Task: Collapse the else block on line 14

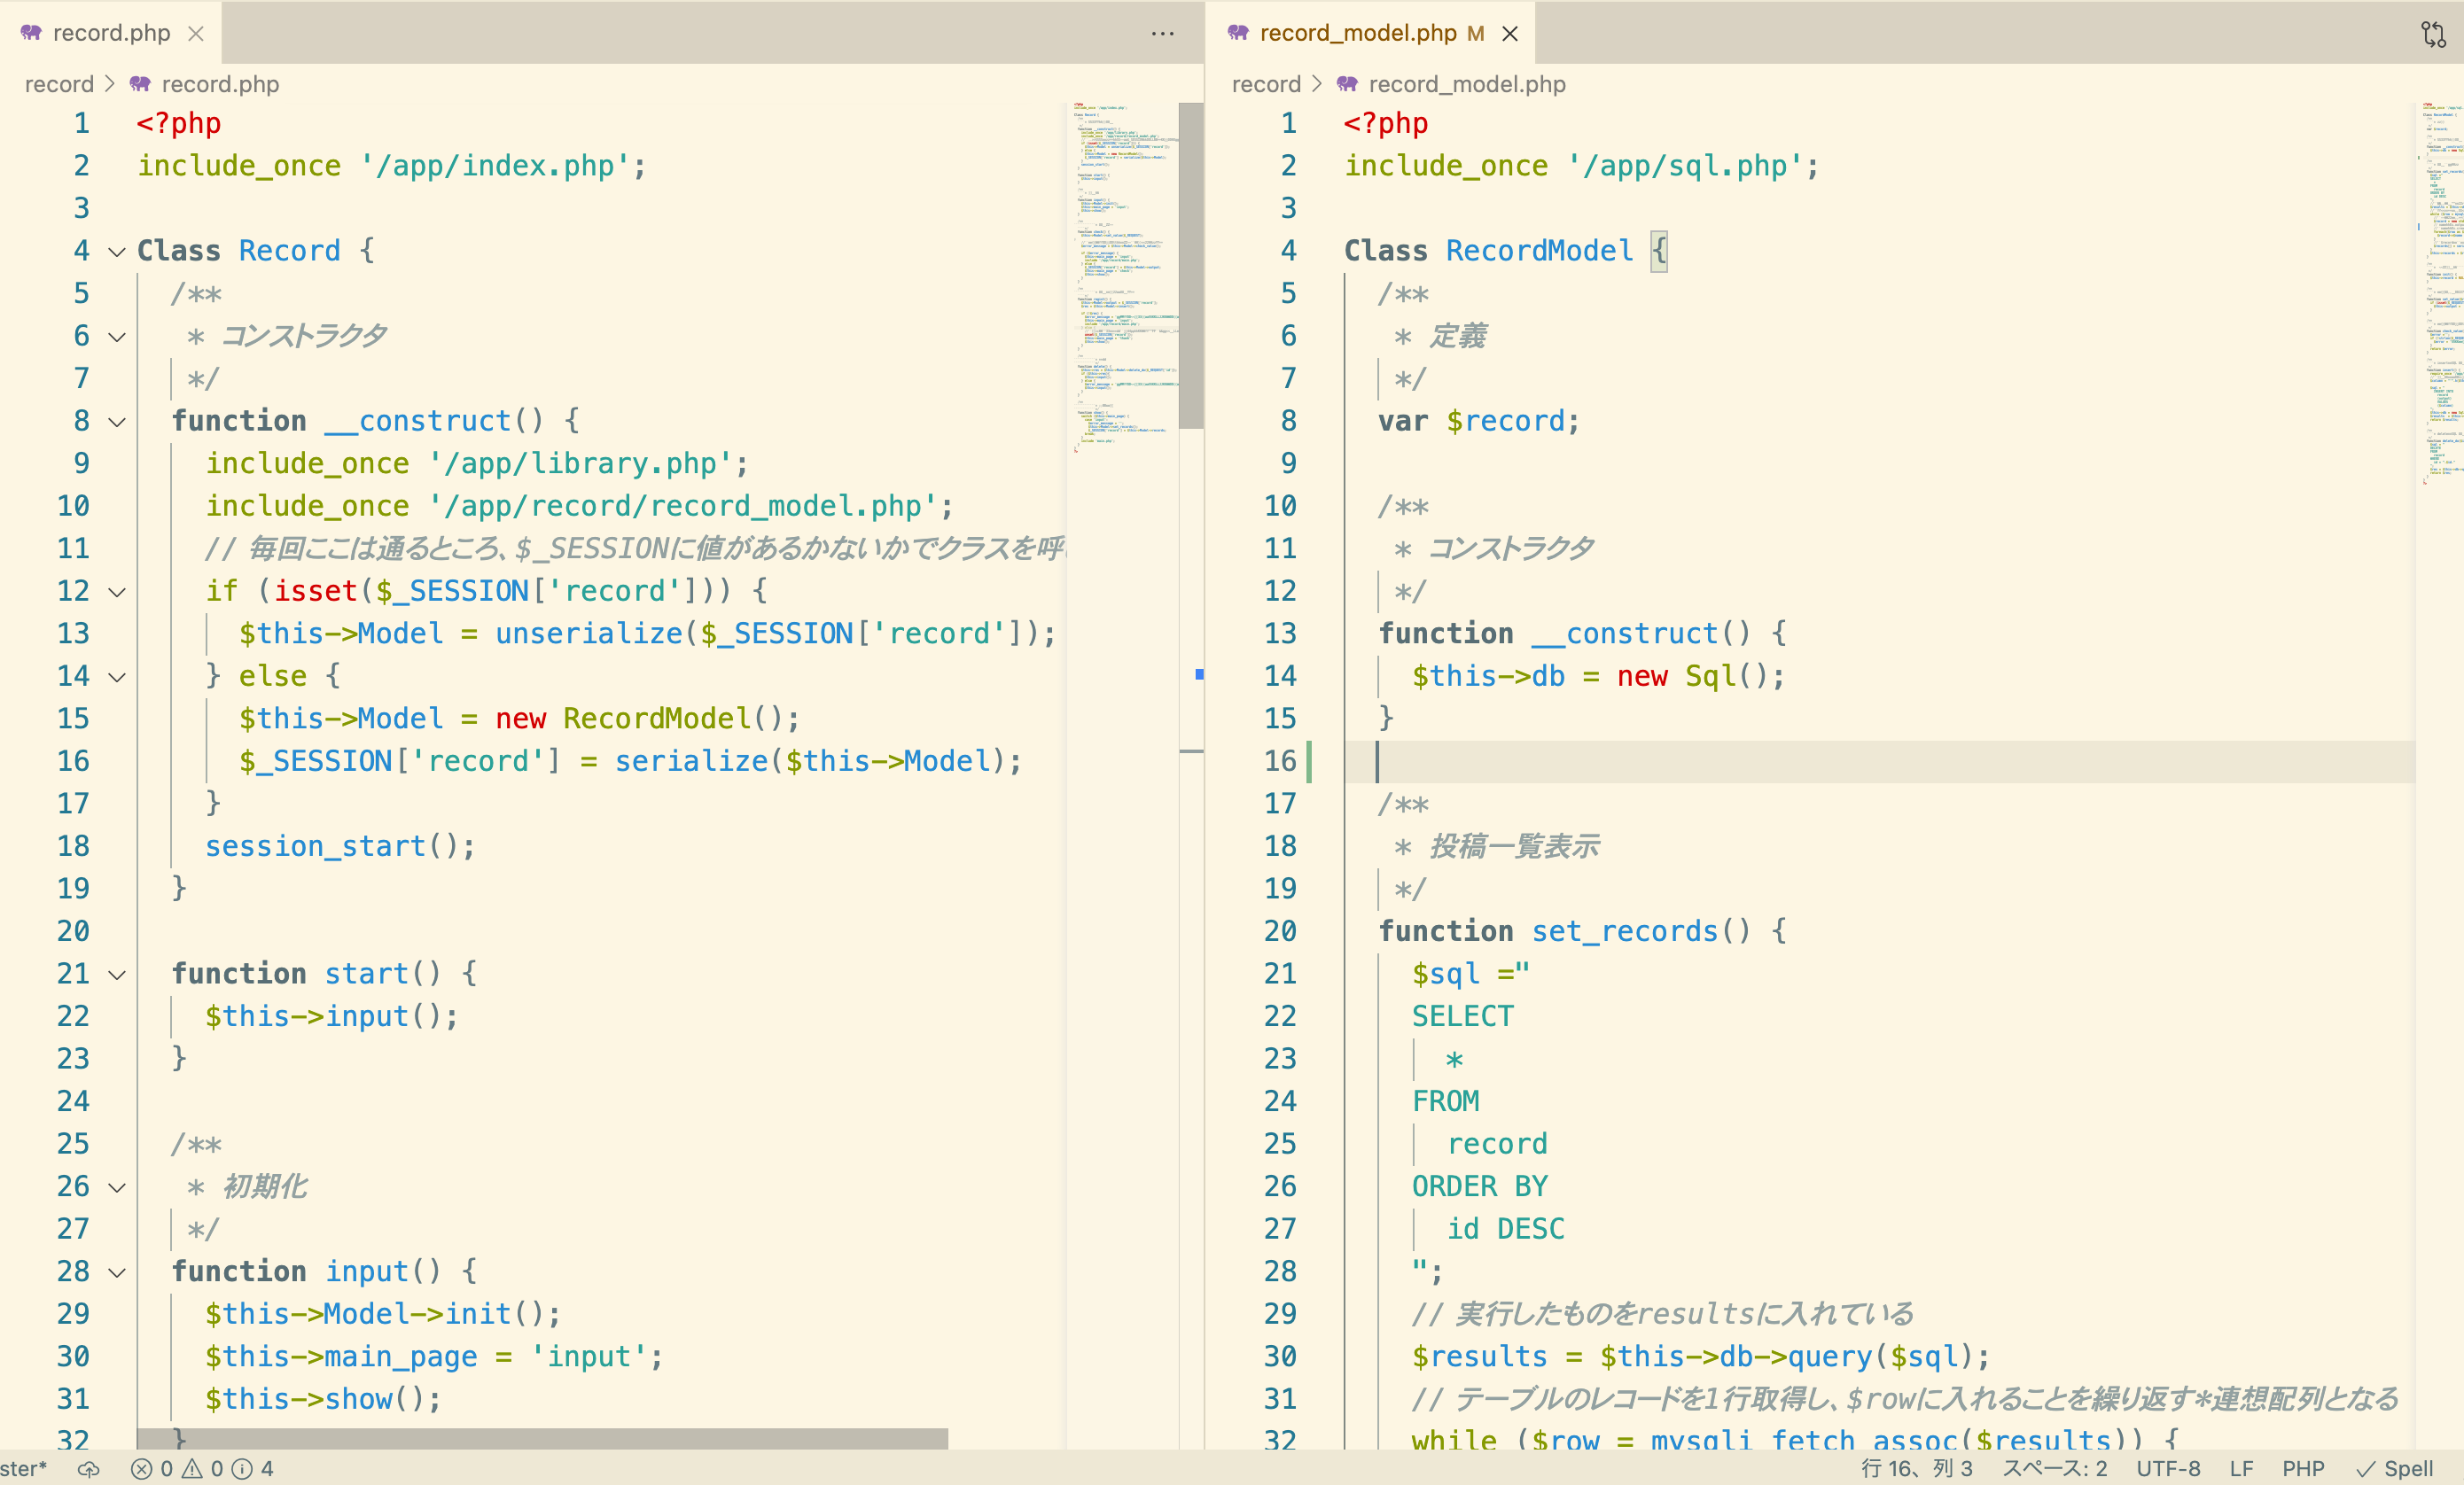Action: [x=117, y=676]
